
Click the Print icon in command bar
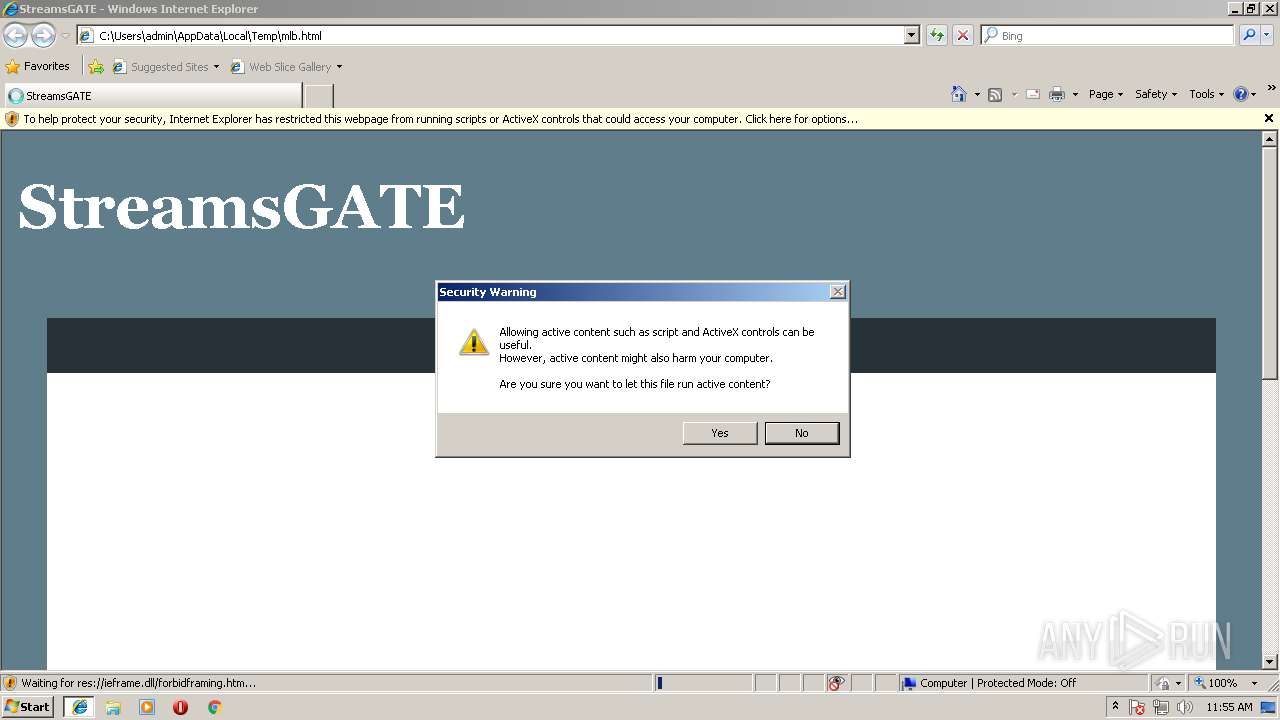click(x=1057, y=94)
